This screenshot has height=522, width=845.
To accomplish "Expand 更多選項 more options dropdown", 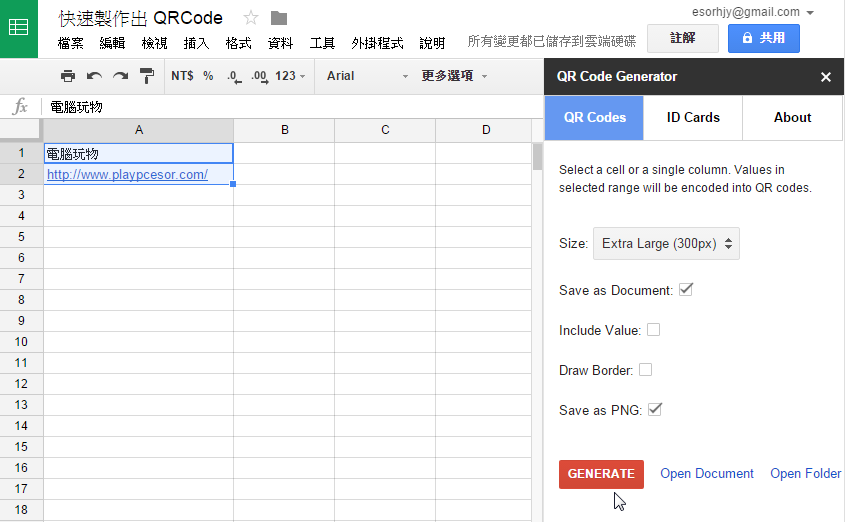I will (x=454, y=76).
